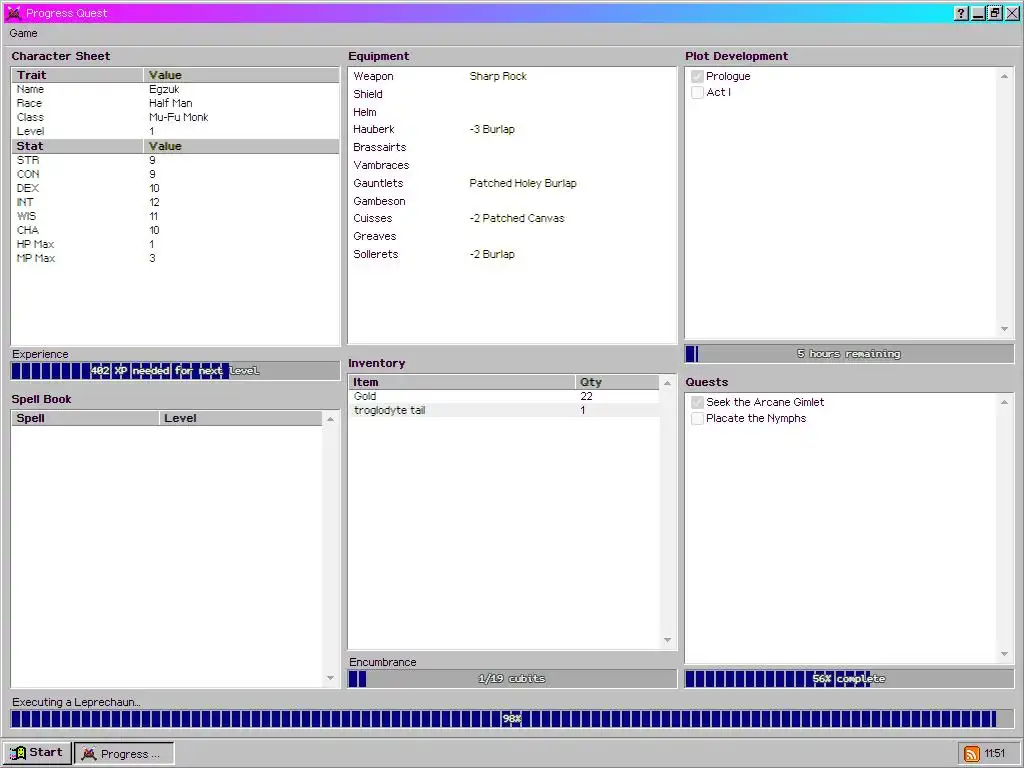Click the Progress taskbar button
The height and width of the screenshot is (768, 1024).
[124, 754]
